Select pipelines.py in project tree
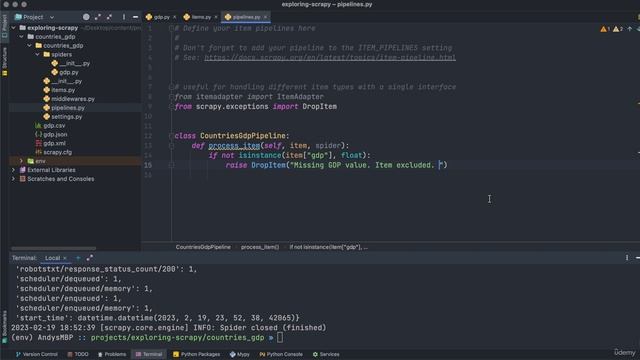The width and height of the screenshot is (640, 360). (x=64, y=108)
